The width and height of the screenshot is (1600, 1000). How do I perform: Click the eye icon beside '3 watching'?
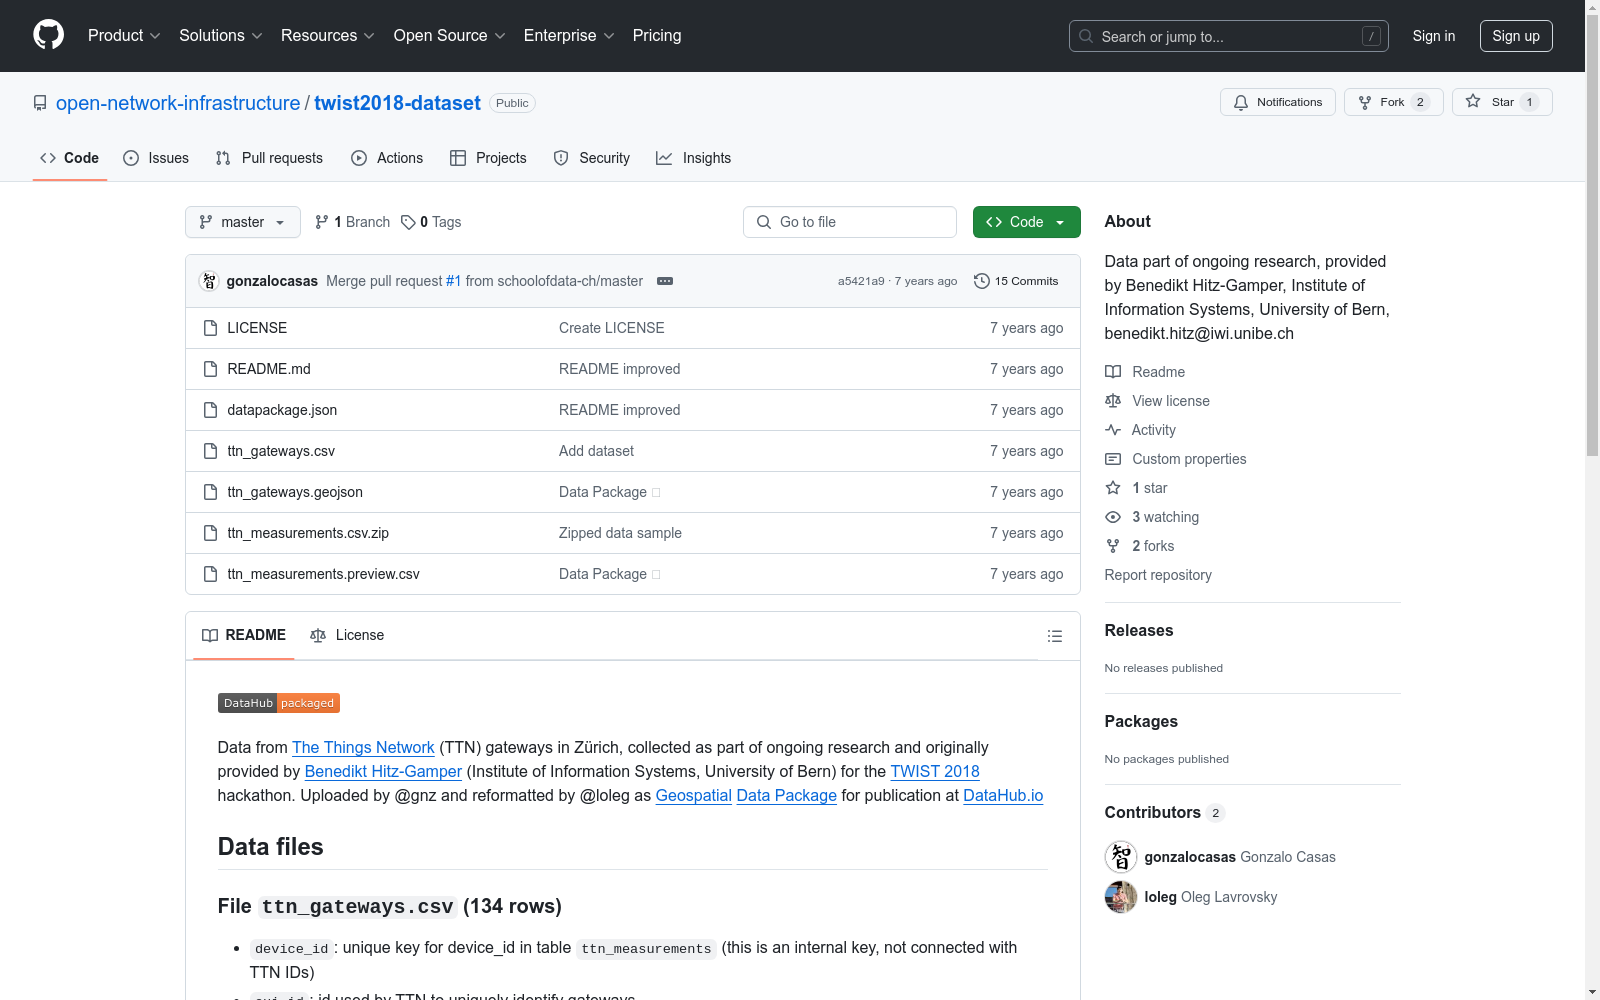pyautogui.click(x=1113, y=517)
